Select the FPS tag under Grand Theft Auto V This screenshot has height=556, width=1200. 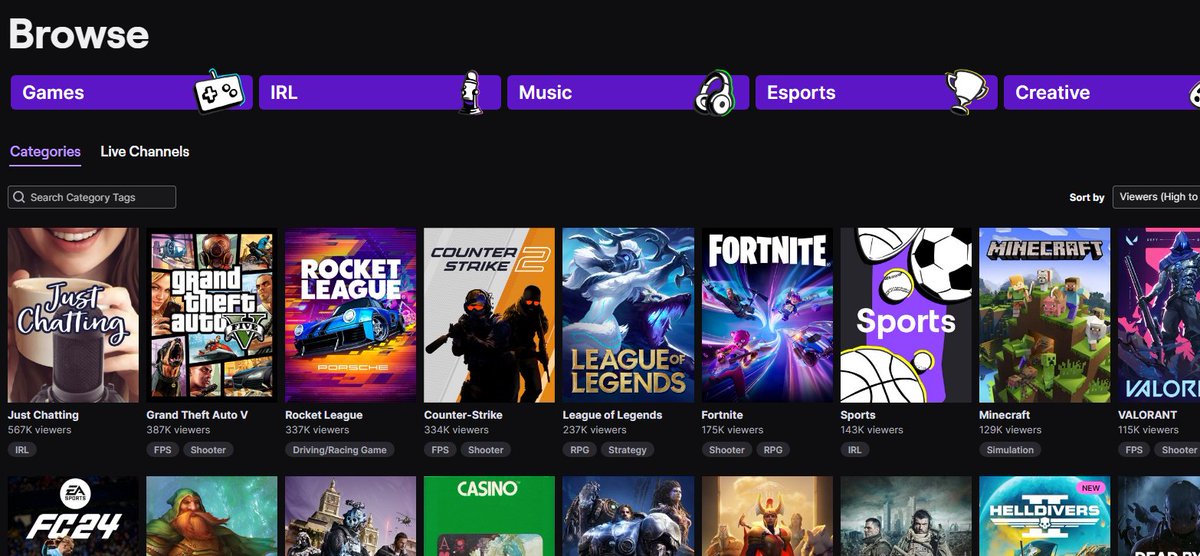[x=162, y=450]
